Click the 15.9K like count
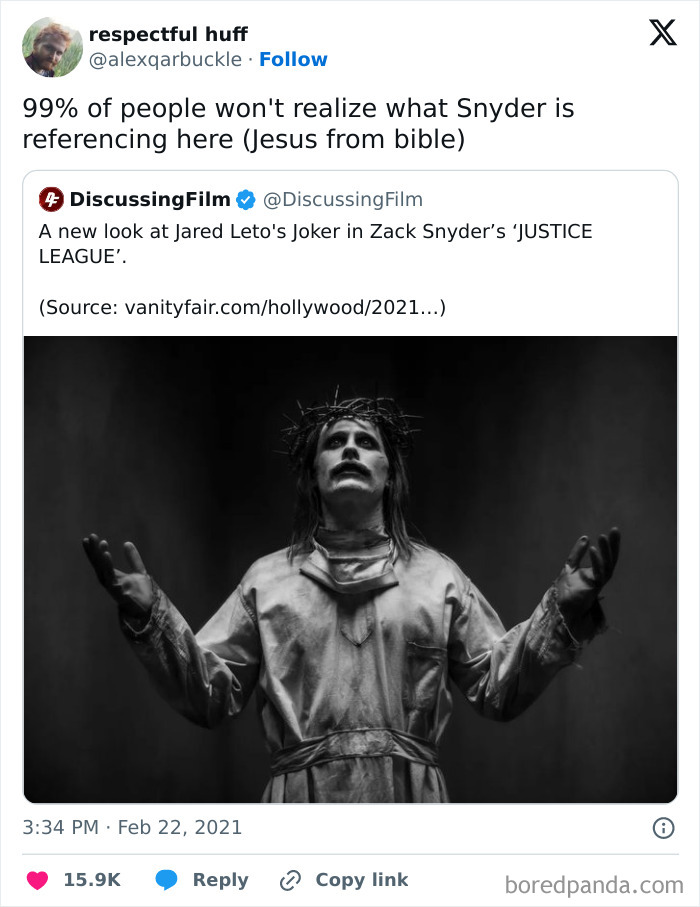Image resolution: width=700 pixels, height=907 pixels. point(91,880)
